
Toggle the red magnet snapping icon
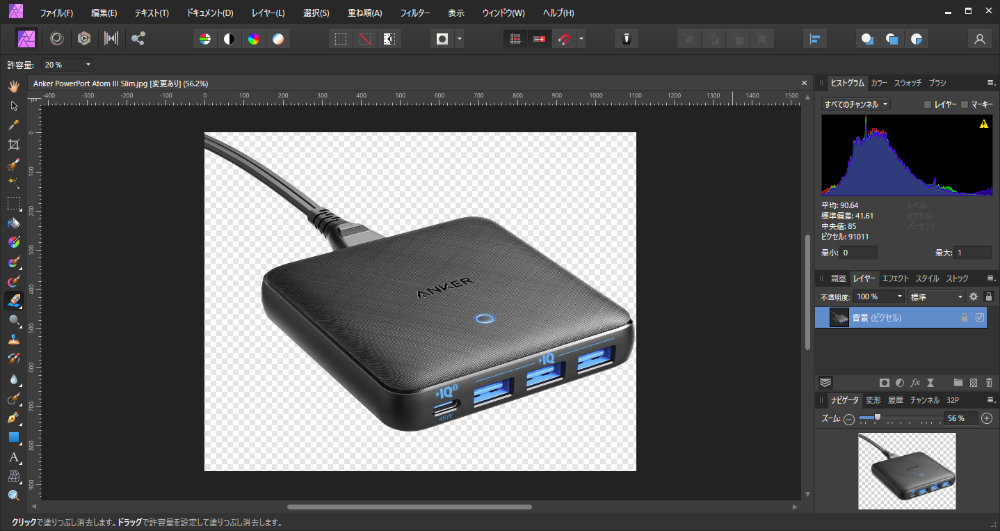[x=564, y=39]
